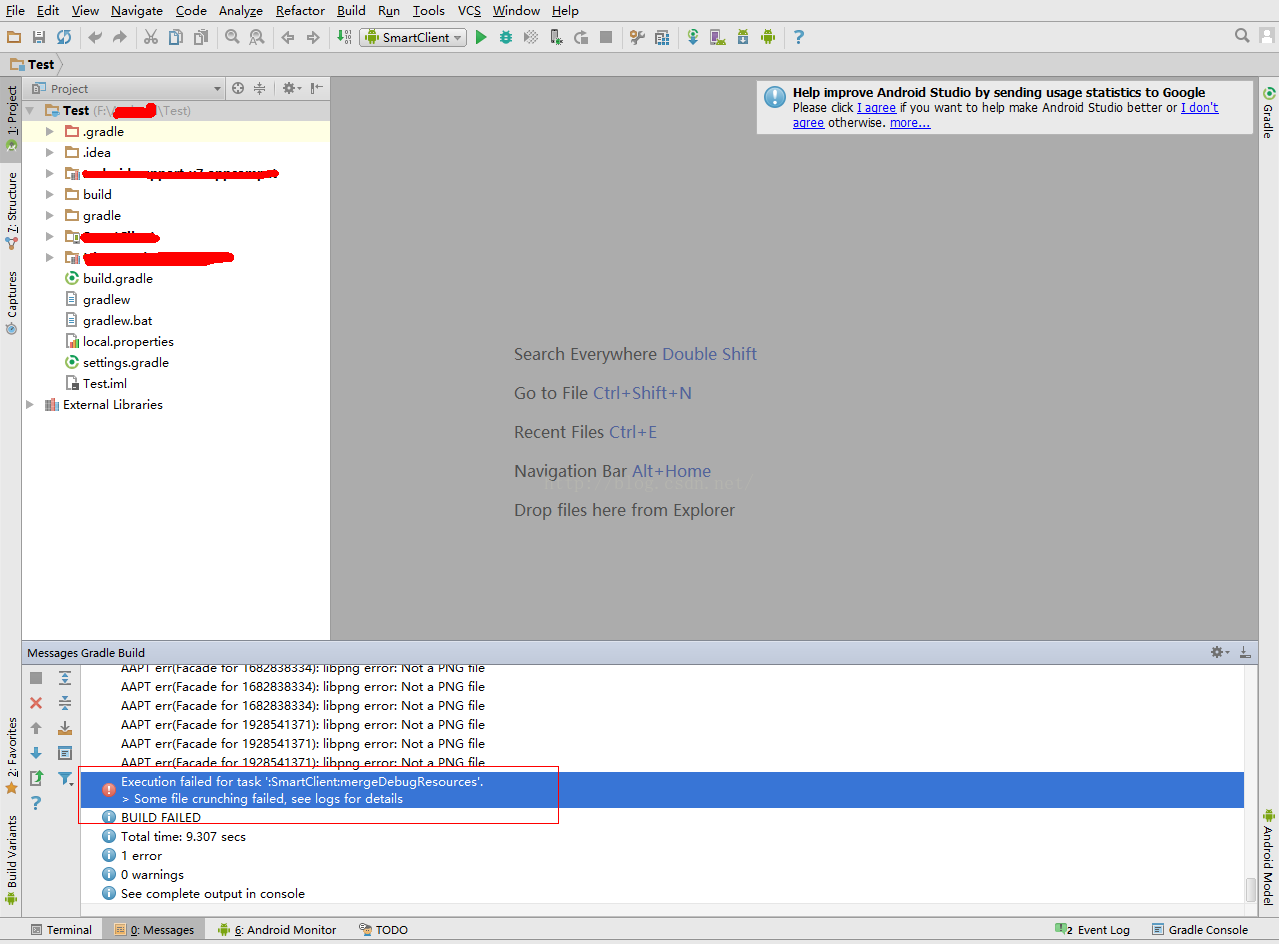Open Project panel gear settings menu

(x=290, y=89)
